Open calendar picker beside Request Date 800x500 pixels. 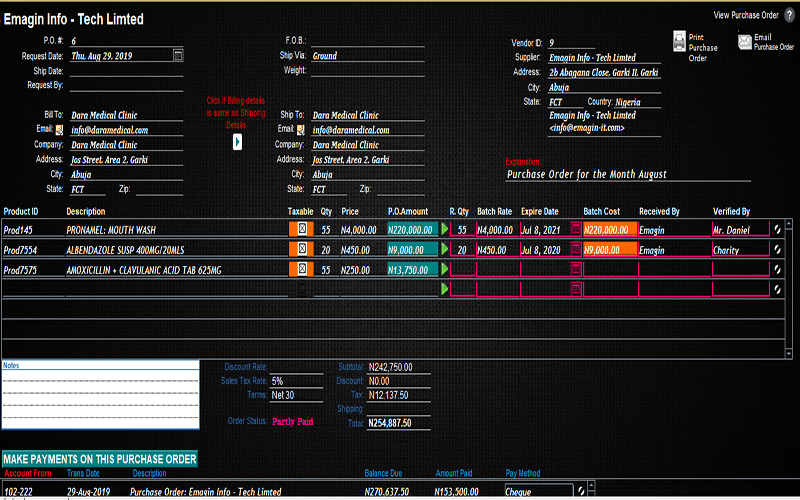click(178, 56)
